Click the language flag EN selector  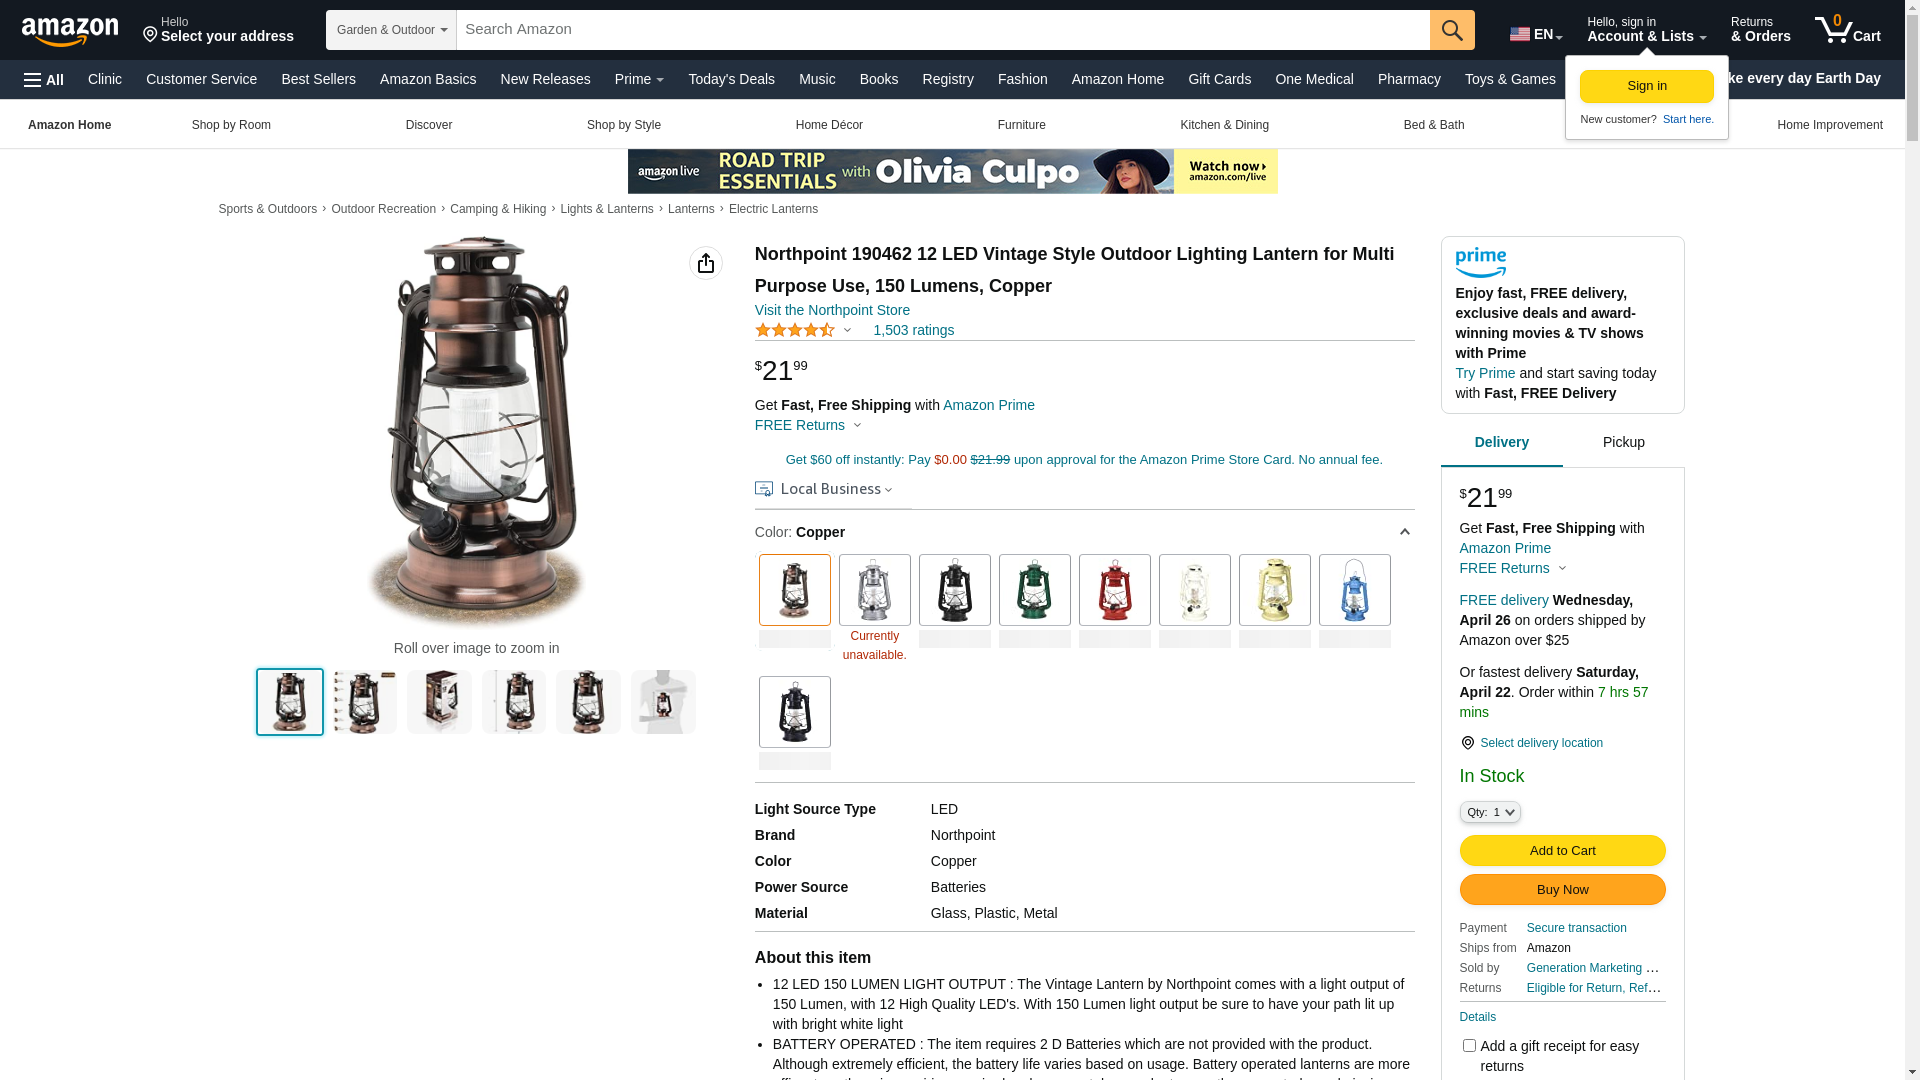[1535, 34]
